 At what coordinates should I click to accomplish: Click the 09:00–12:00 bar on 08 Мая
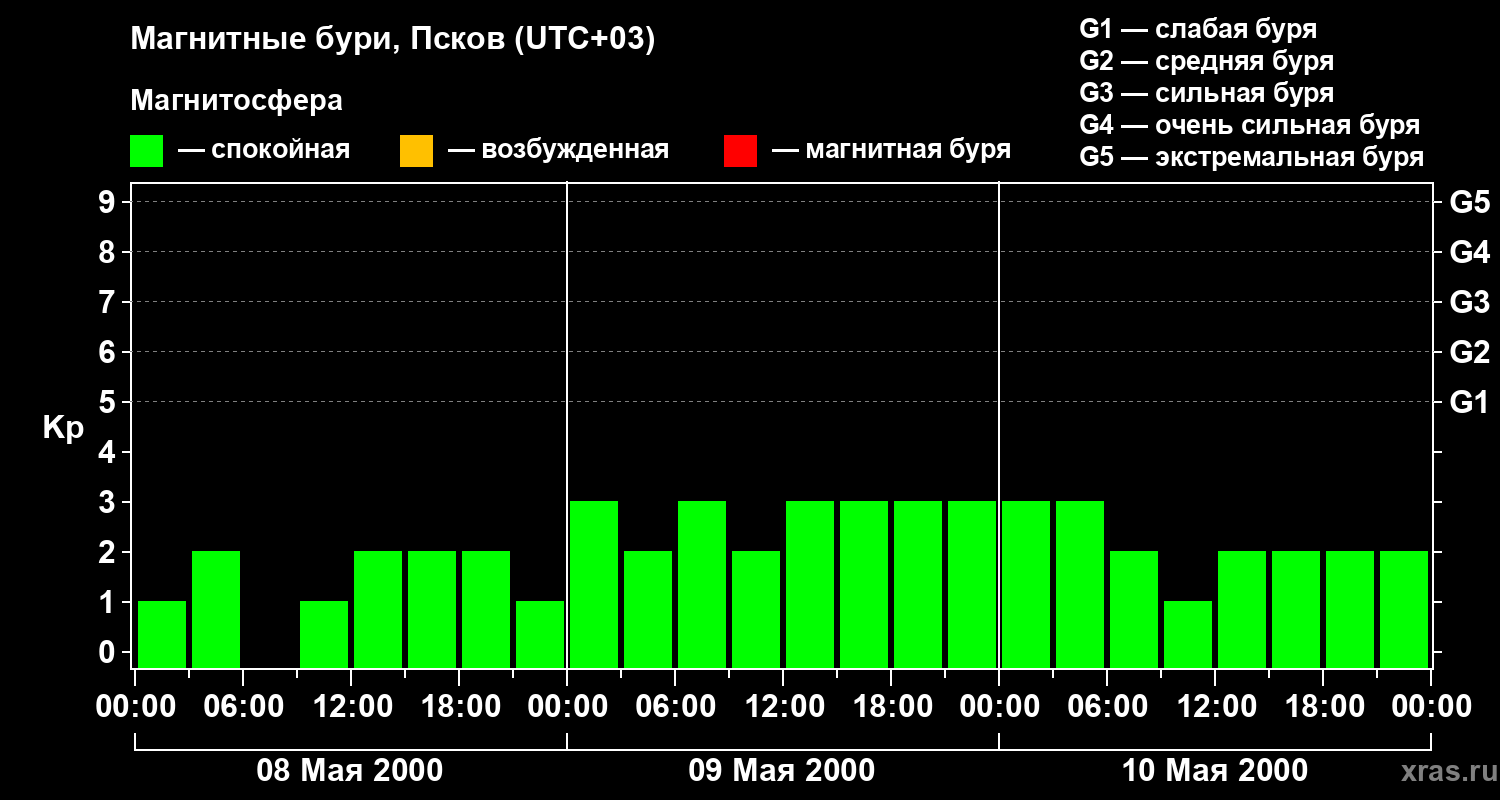pos(324,634)
